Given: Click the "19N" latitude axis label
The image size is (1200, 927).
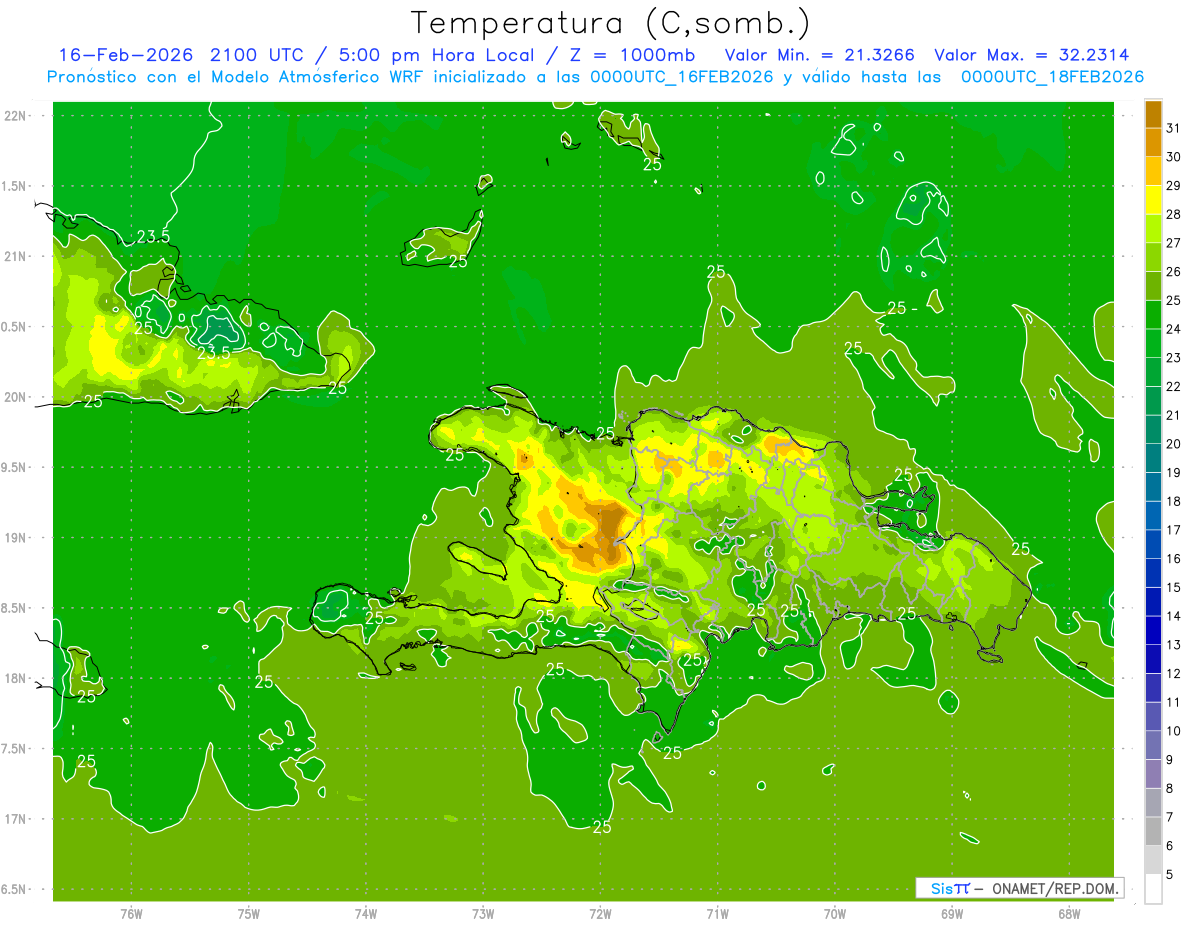Looking at the screenshot, I should coord(14,538).
